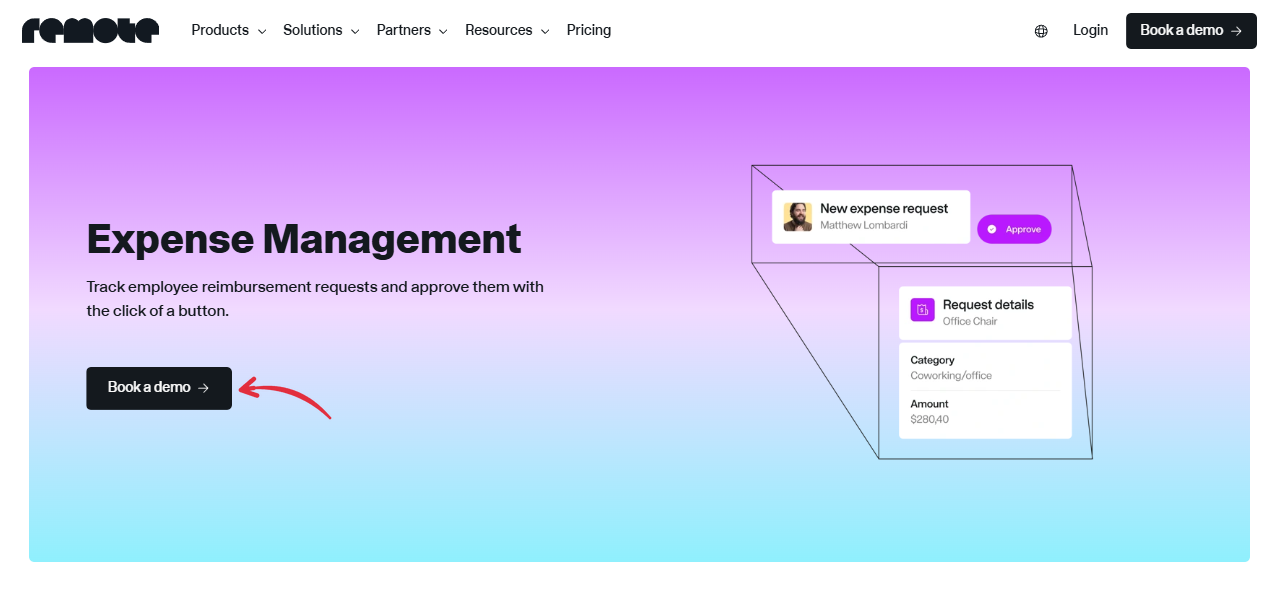Click the New expense request title

coord(884,208)
